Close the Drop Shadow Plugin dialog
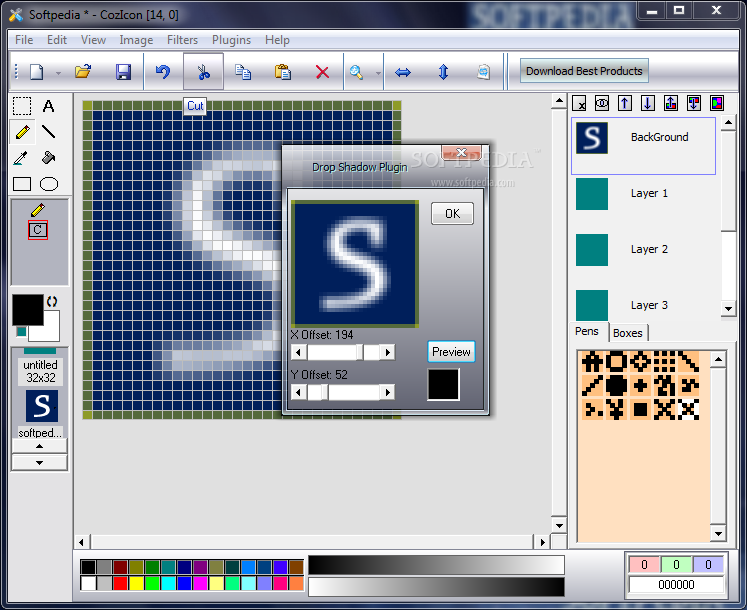This screenshot has height=610, width=747. pos(462,152)
